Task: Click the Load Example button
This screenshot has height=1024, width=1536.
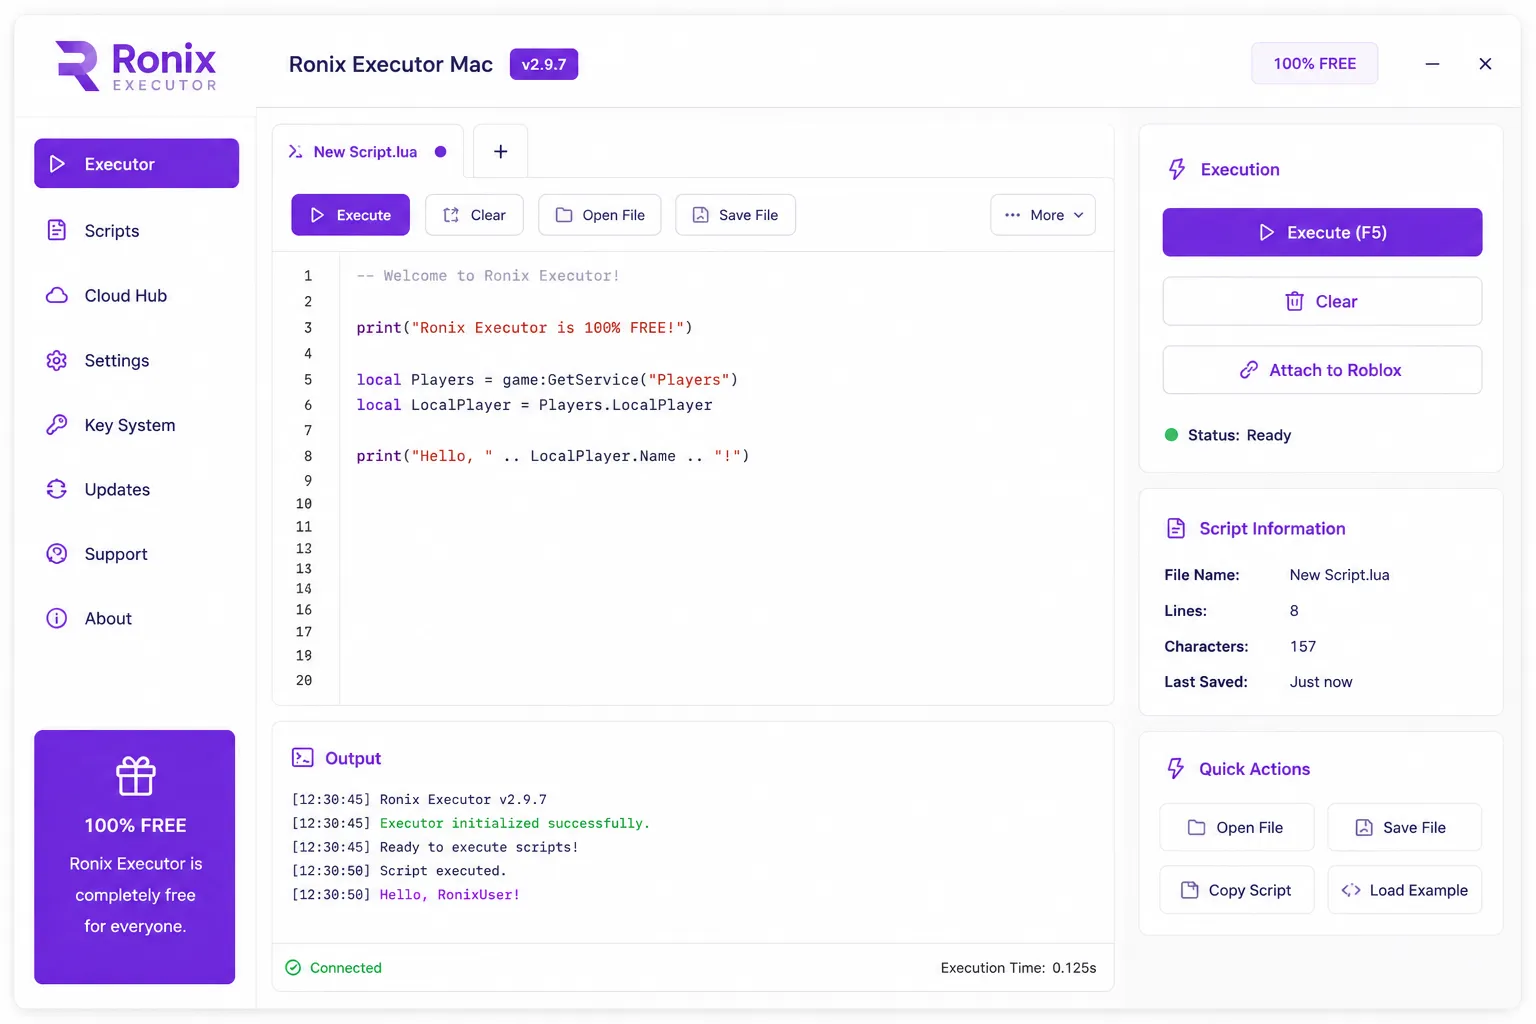Action: tap(1404, 890)
